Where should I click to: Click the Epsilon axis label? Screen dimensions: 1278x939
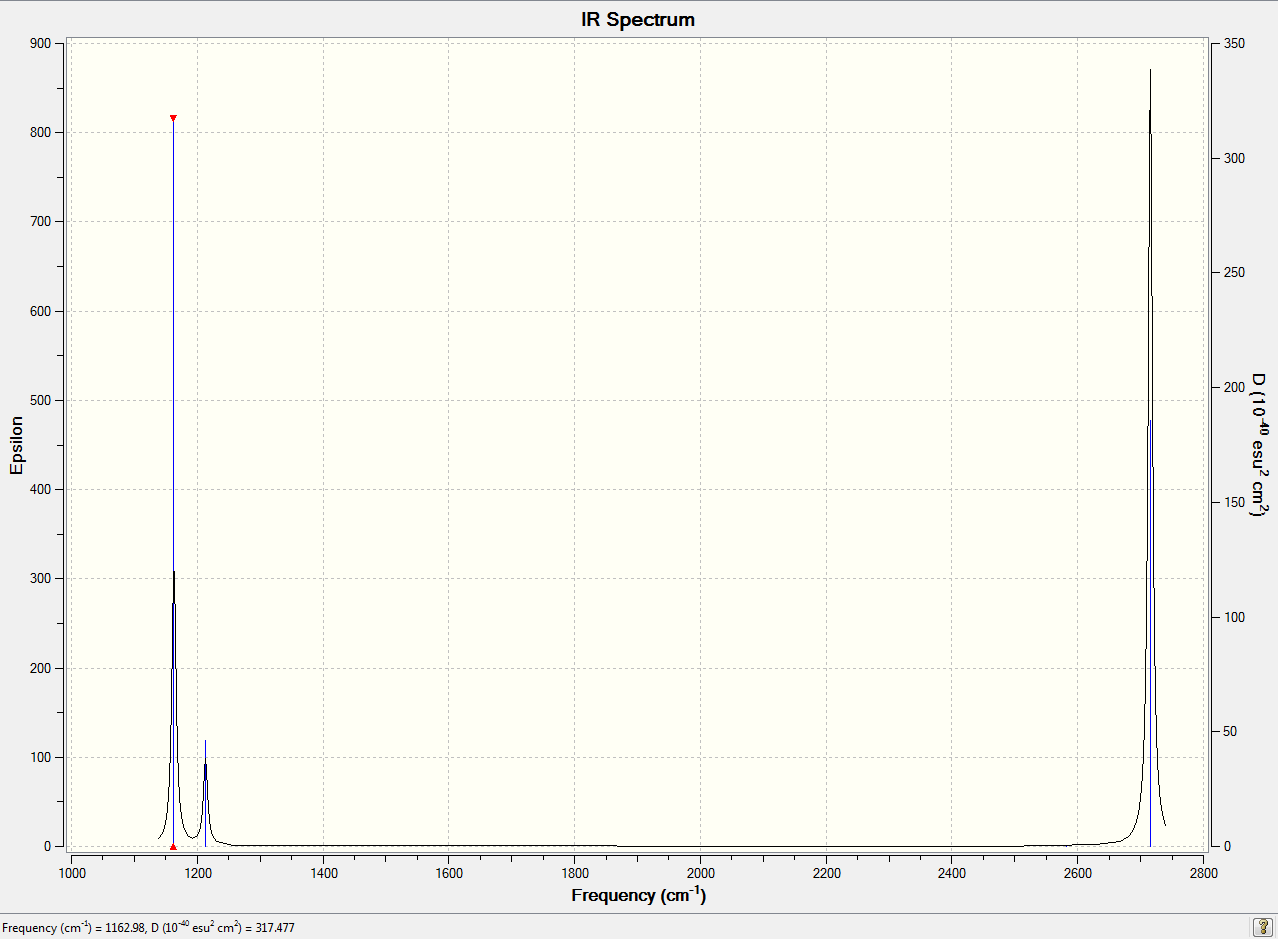(16, 444)
